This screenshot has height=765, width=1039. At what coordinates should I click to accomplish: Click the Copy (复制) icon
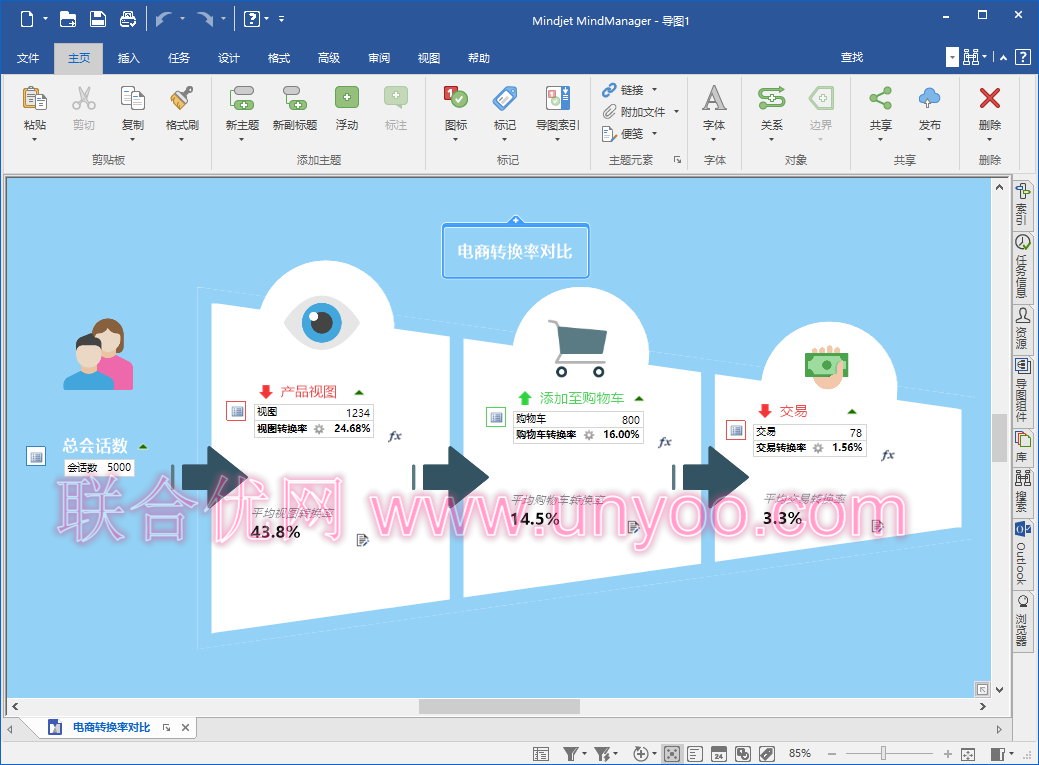pos(133,99)
